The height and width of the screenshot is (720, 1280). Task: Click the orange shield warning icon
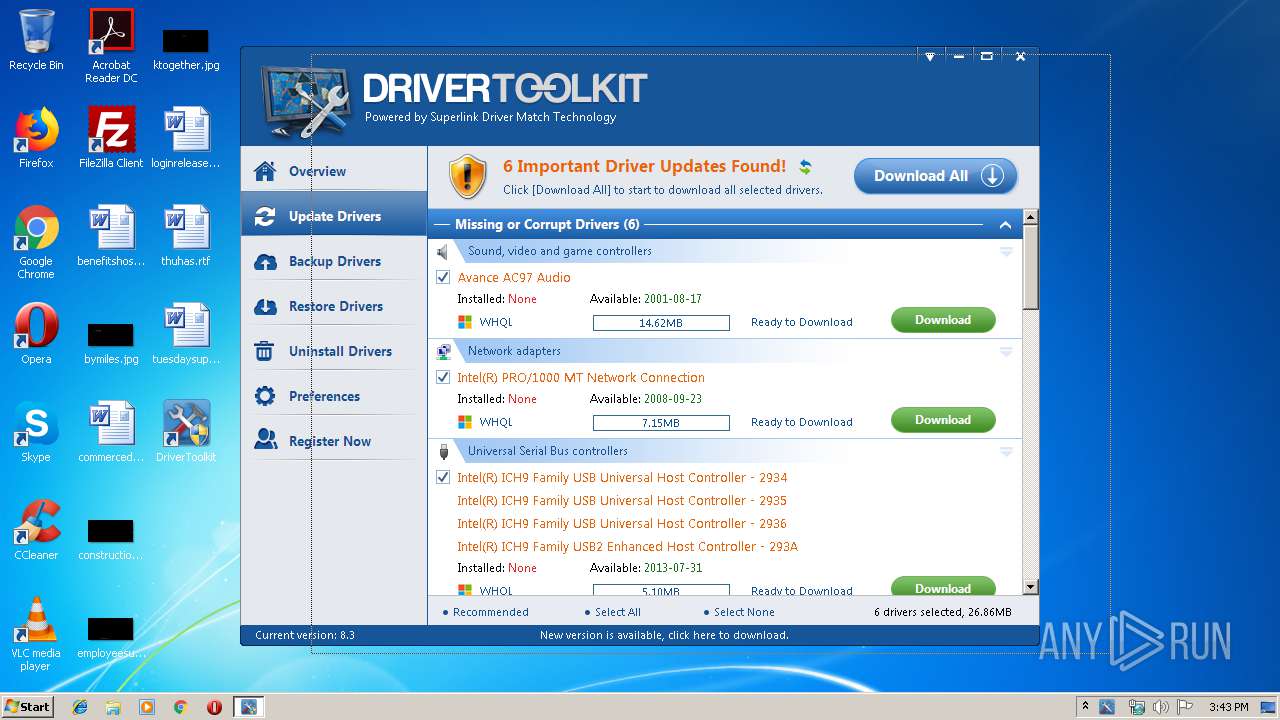467,176
